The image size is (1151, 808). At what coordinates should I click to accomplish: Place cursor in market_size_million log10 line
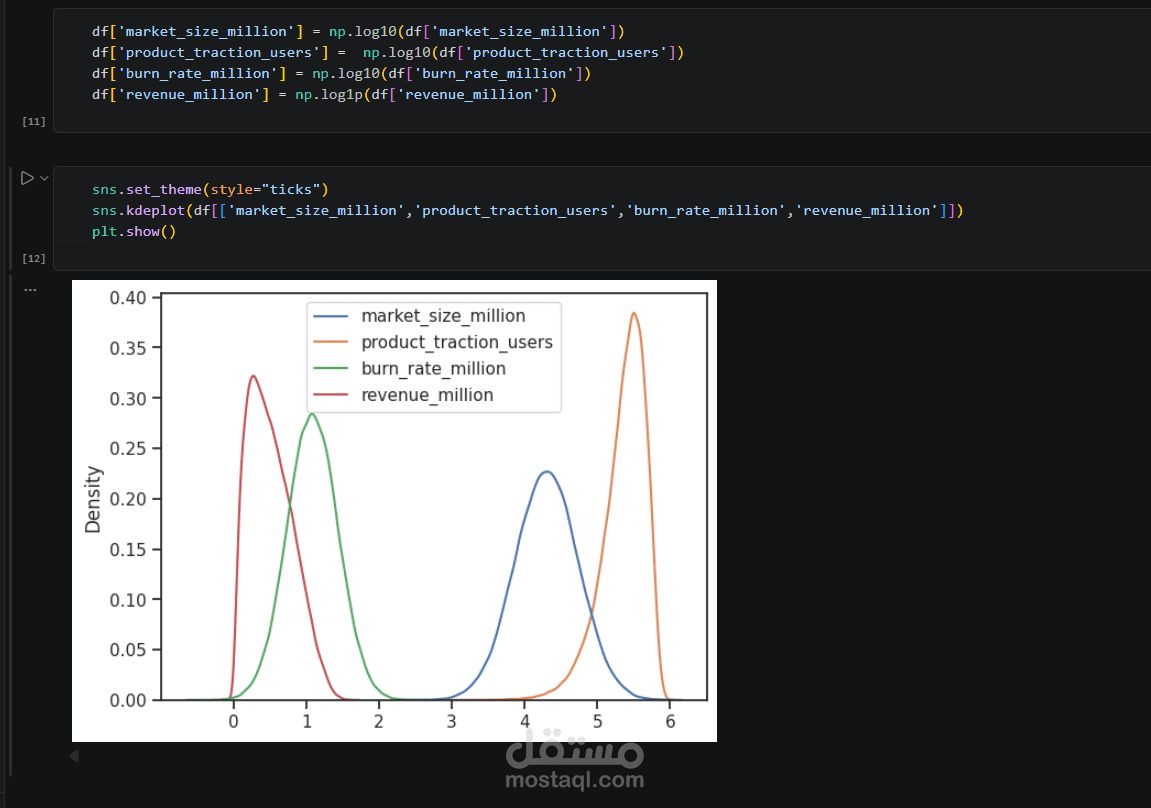(x=358, y=32)
